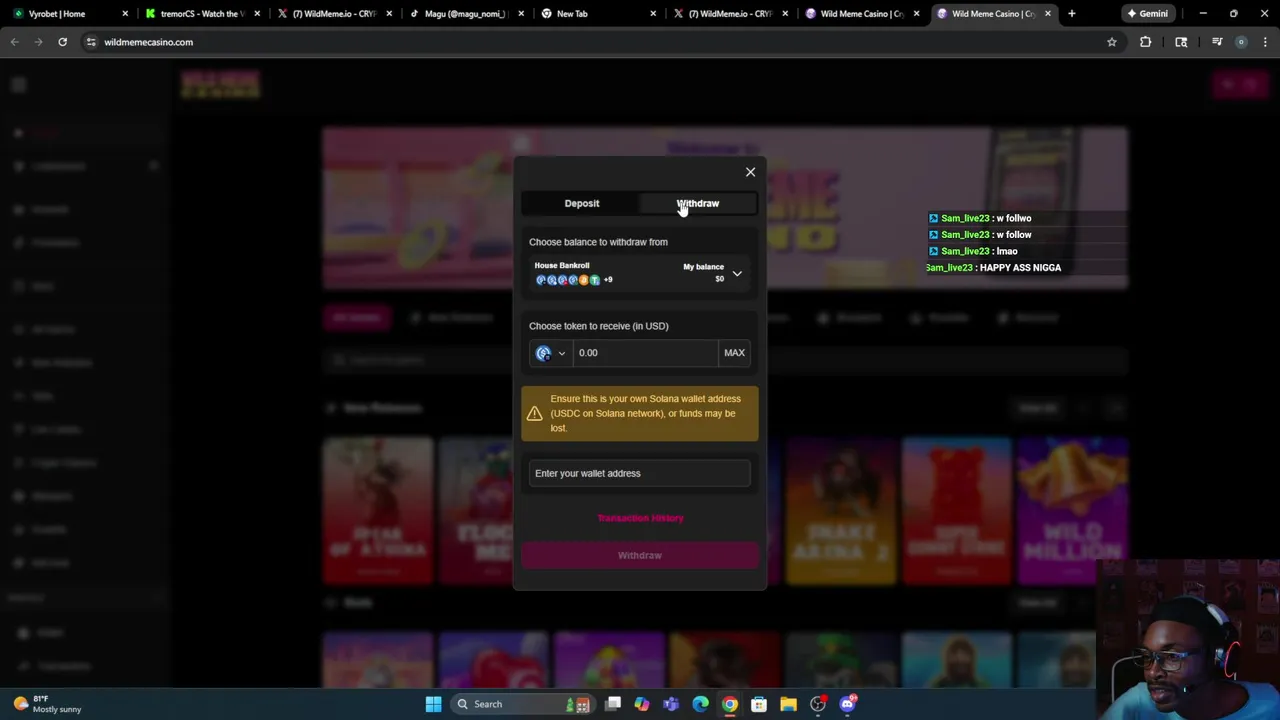Image resolution: width=1280 pixels, height=720 pixels.
Task: Open the Chrome extensions puzzle icon
Action: click(x=1145, y=42)
